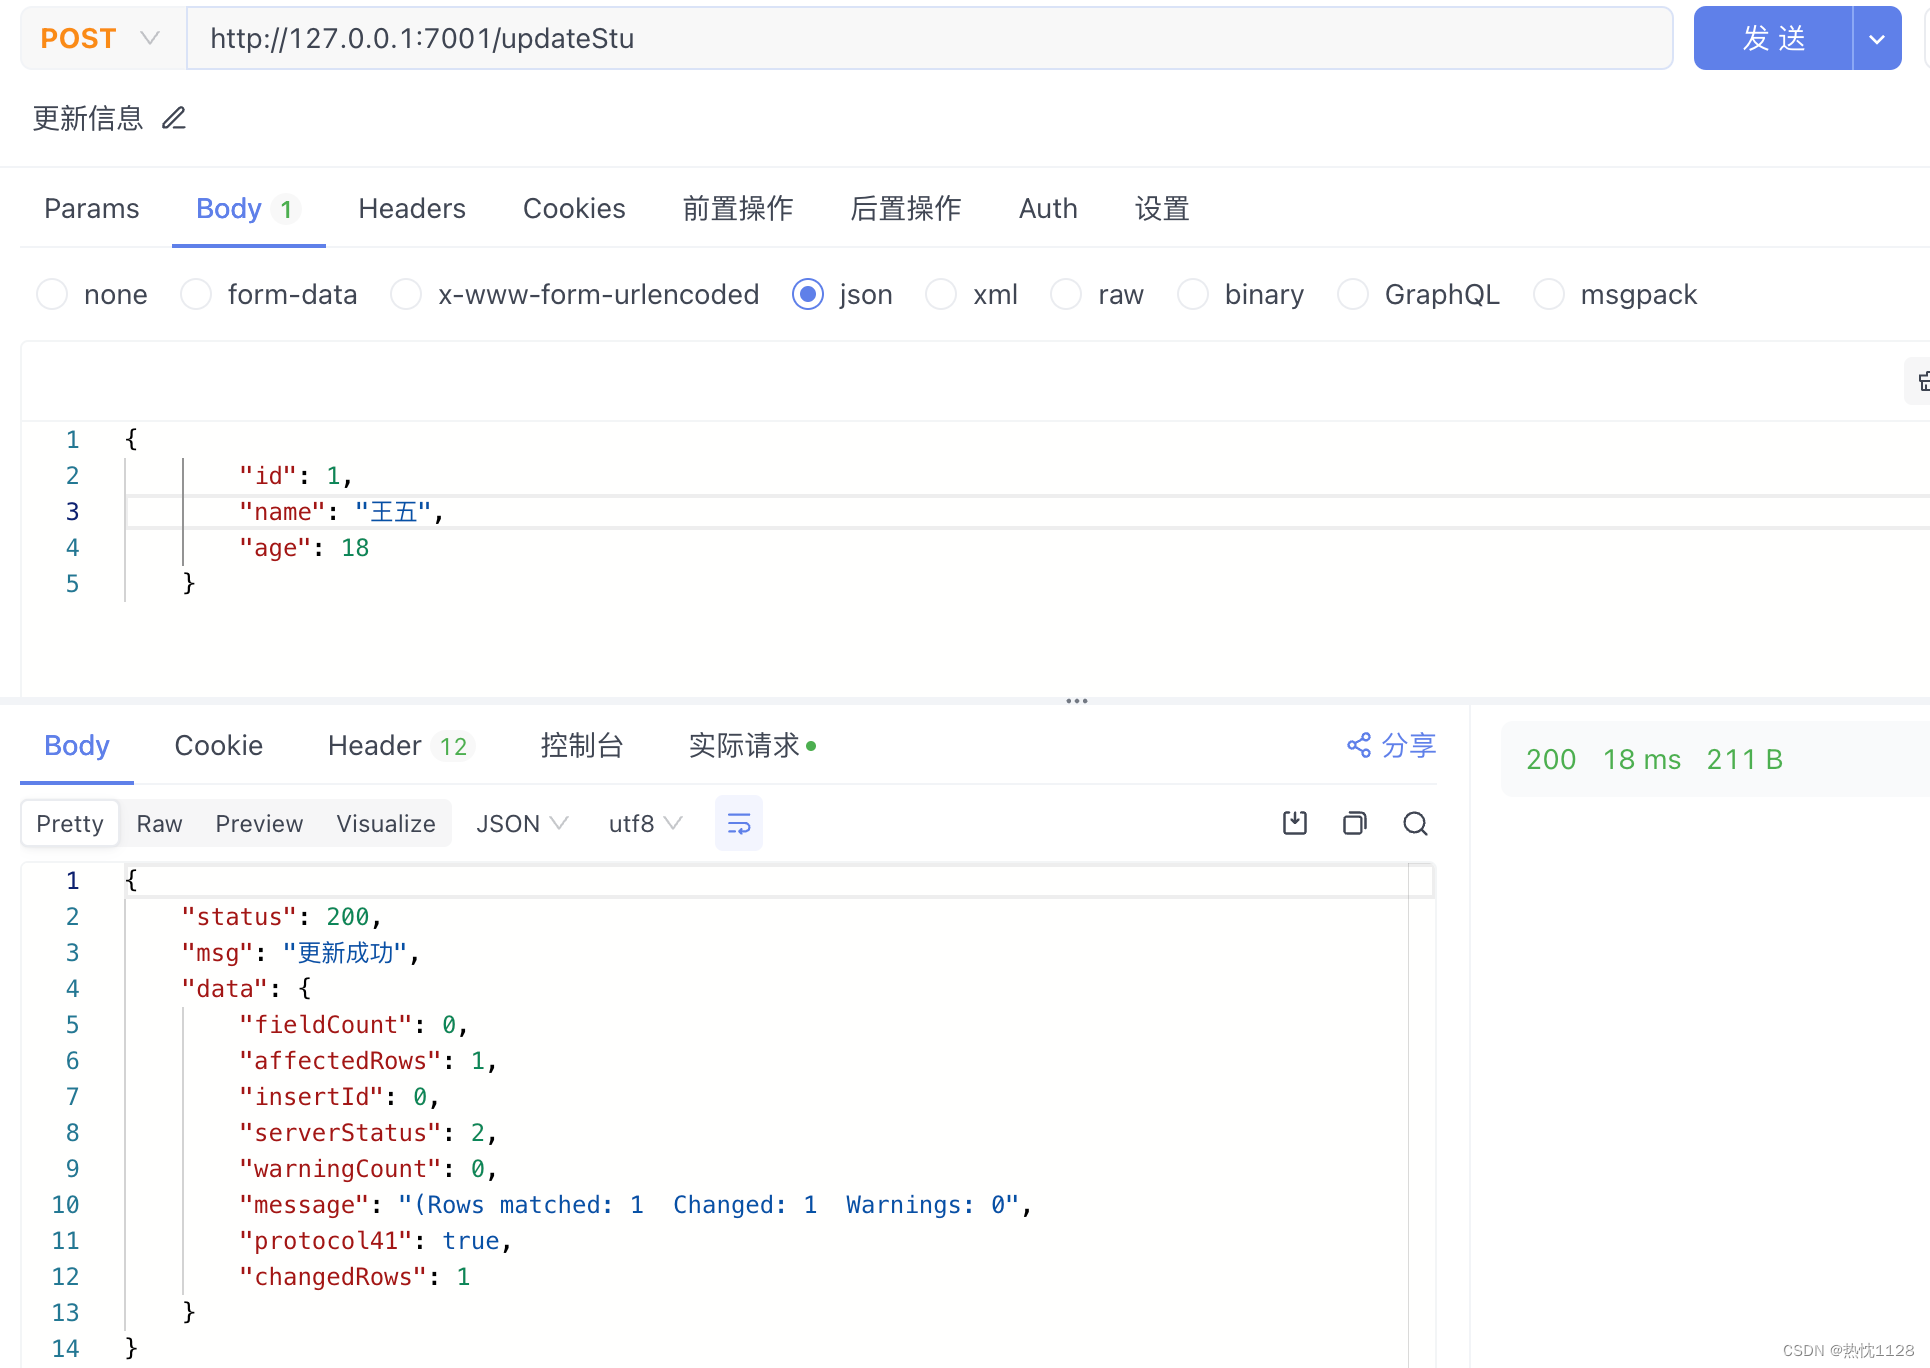Click the 发送 send button
Screen dimensions: 1930x1368
tap(1774, 39)
